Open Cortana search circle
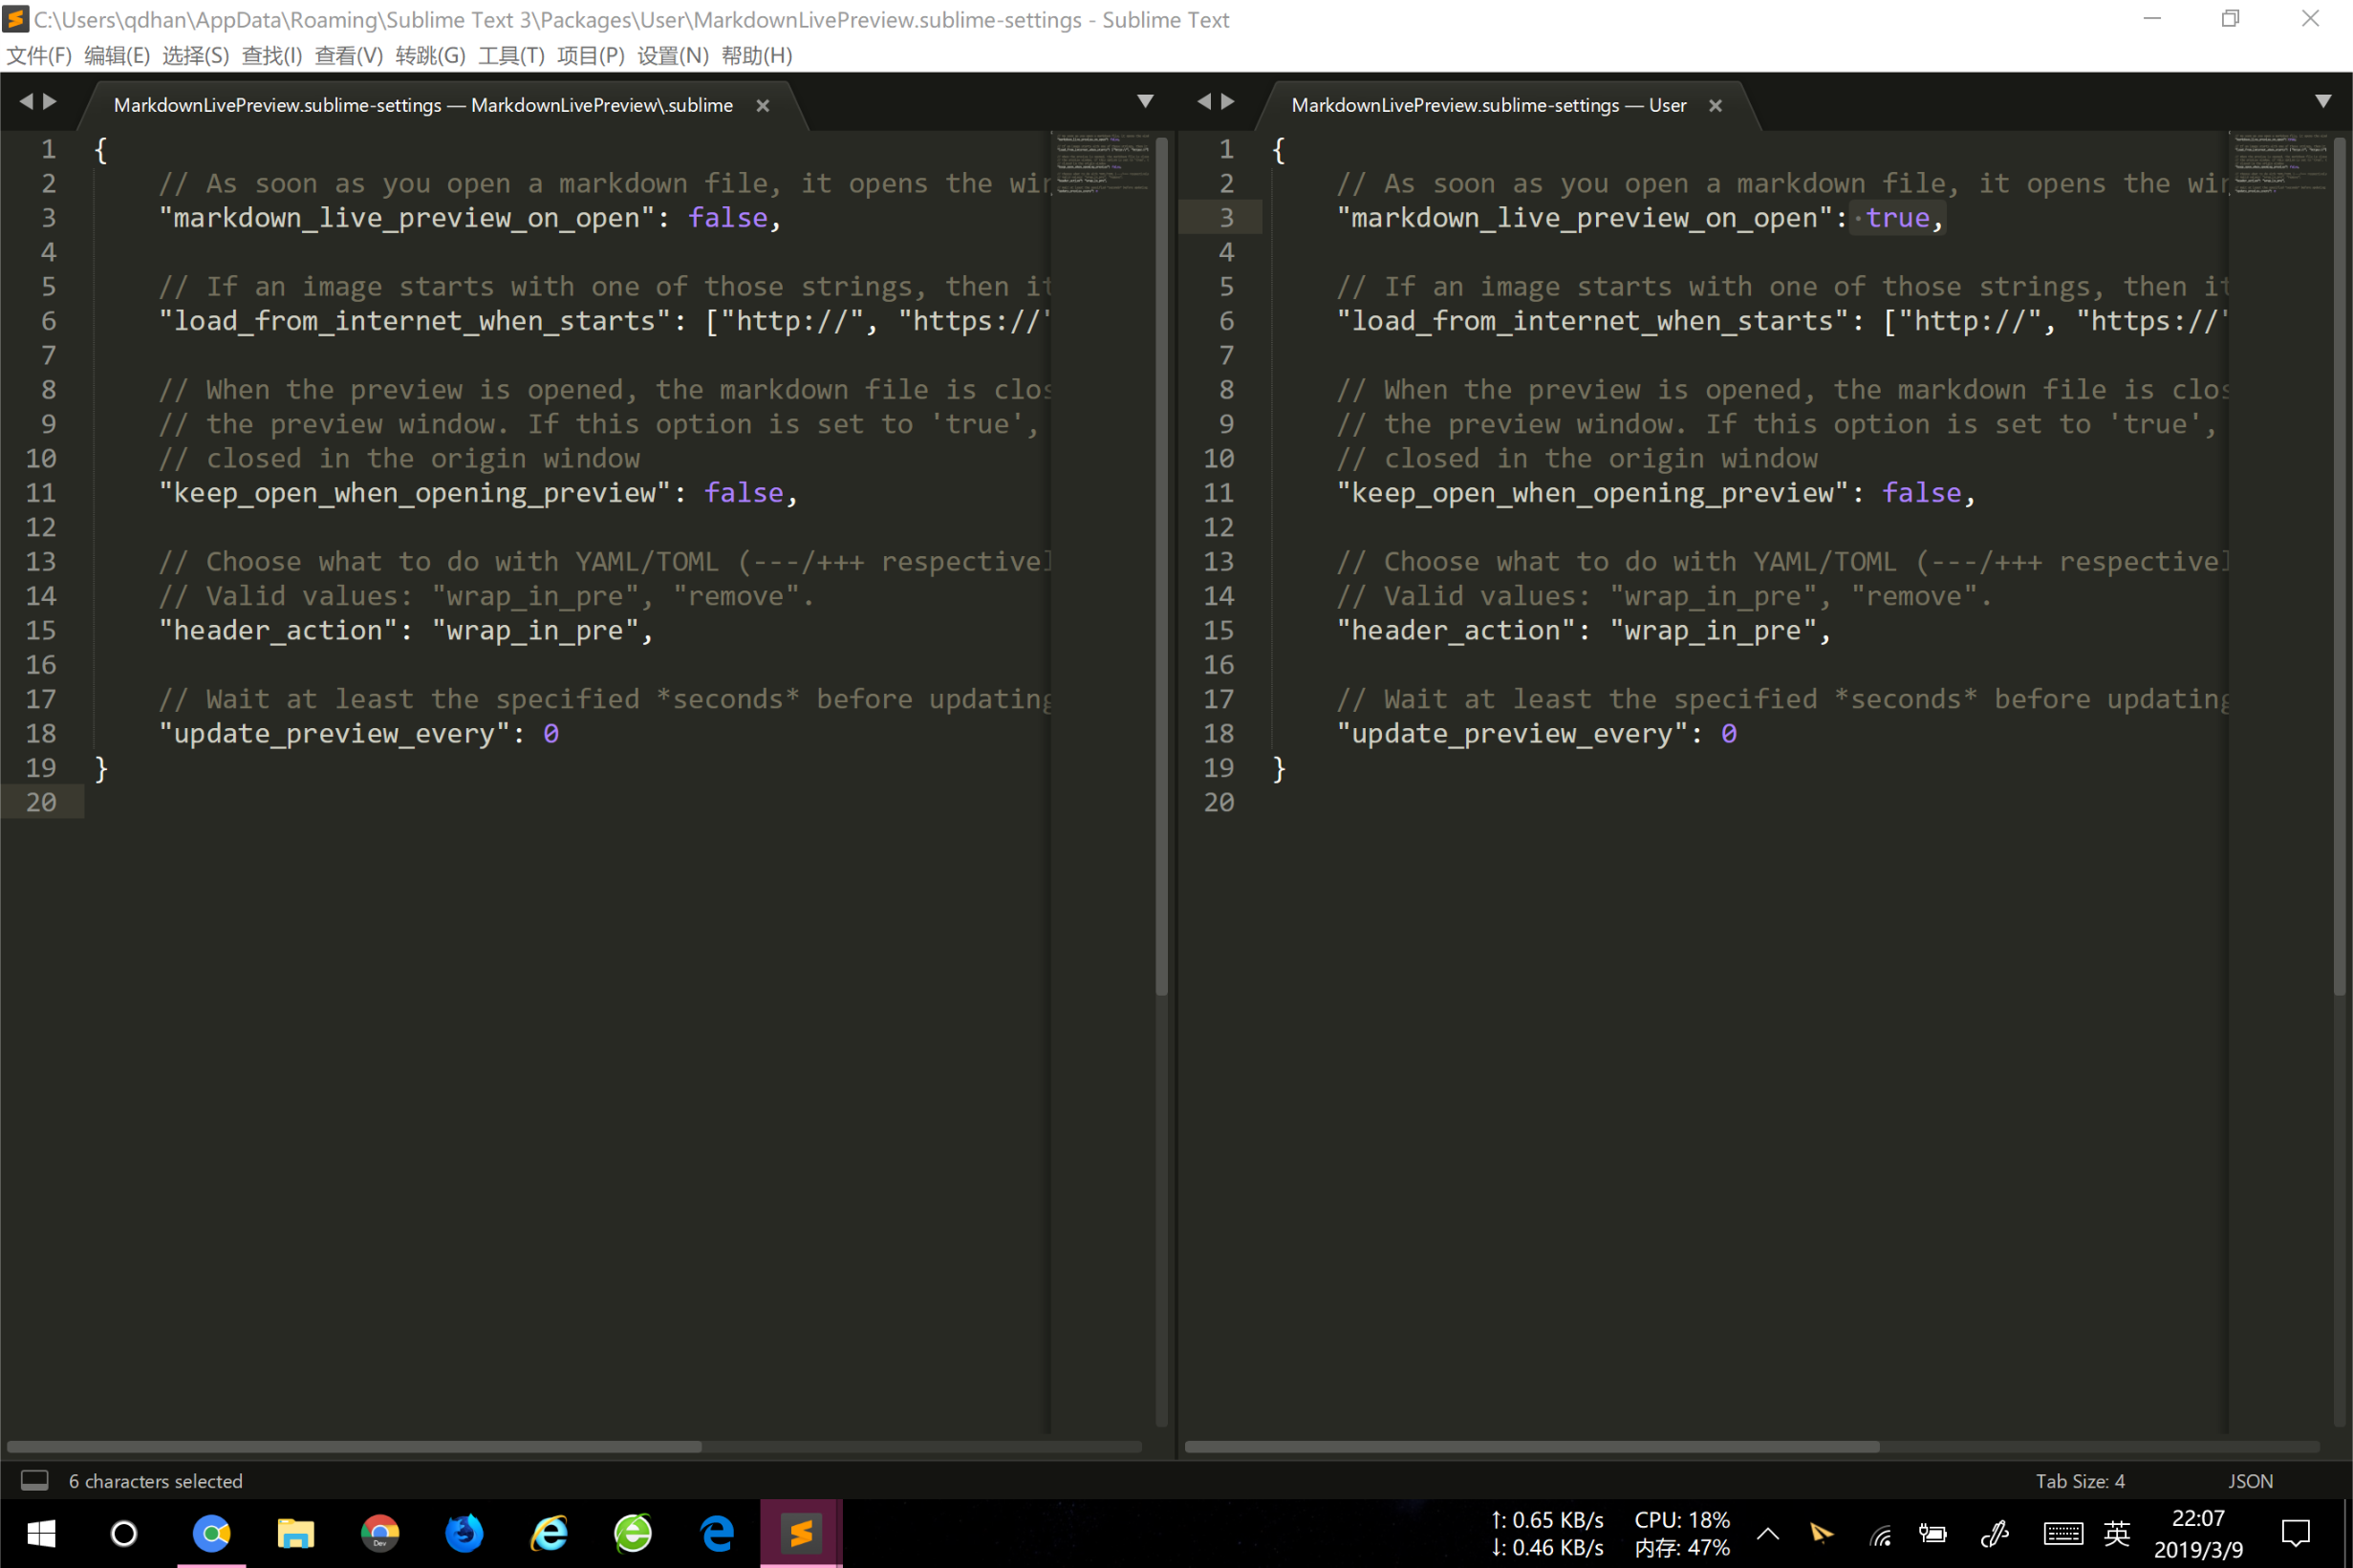2353x1568 pixels. click(124, 1533)
